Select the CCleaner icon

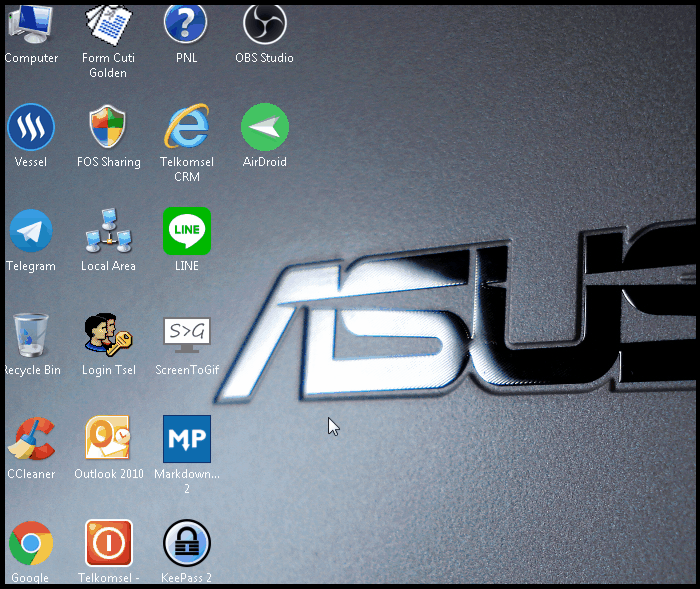31,439
